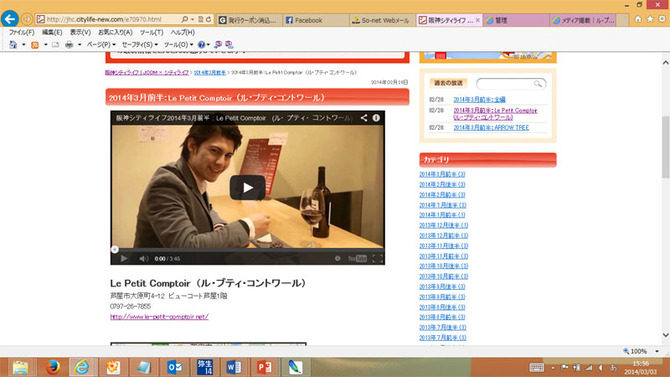Open 2014年3月前半:全編 link
The height and width of the screenshot is (377, 670).
479,100
